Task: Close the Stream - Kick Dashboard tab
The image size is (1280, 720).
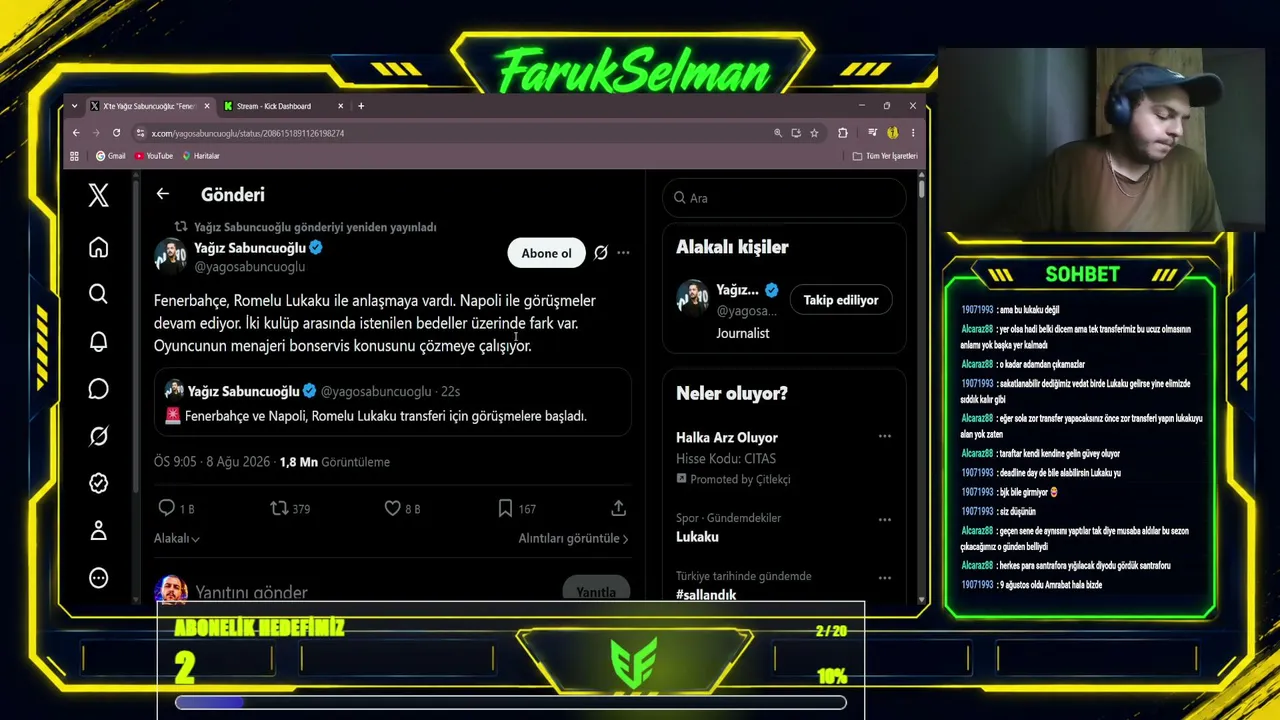Action: (x=341, y=106)
